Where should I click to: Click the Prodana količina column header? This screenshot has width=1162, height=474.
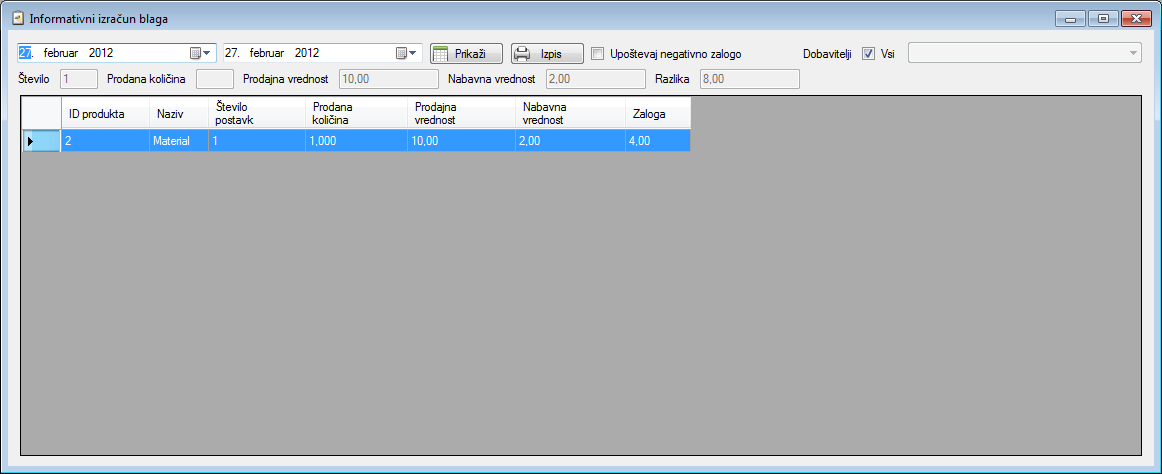354,114
